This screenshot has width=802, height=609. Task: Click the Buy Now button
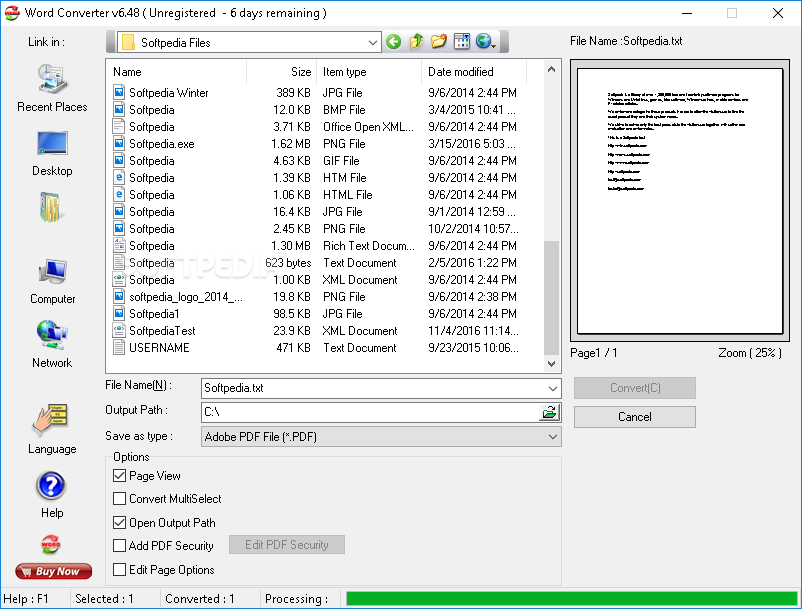click(x=54, y=571)
